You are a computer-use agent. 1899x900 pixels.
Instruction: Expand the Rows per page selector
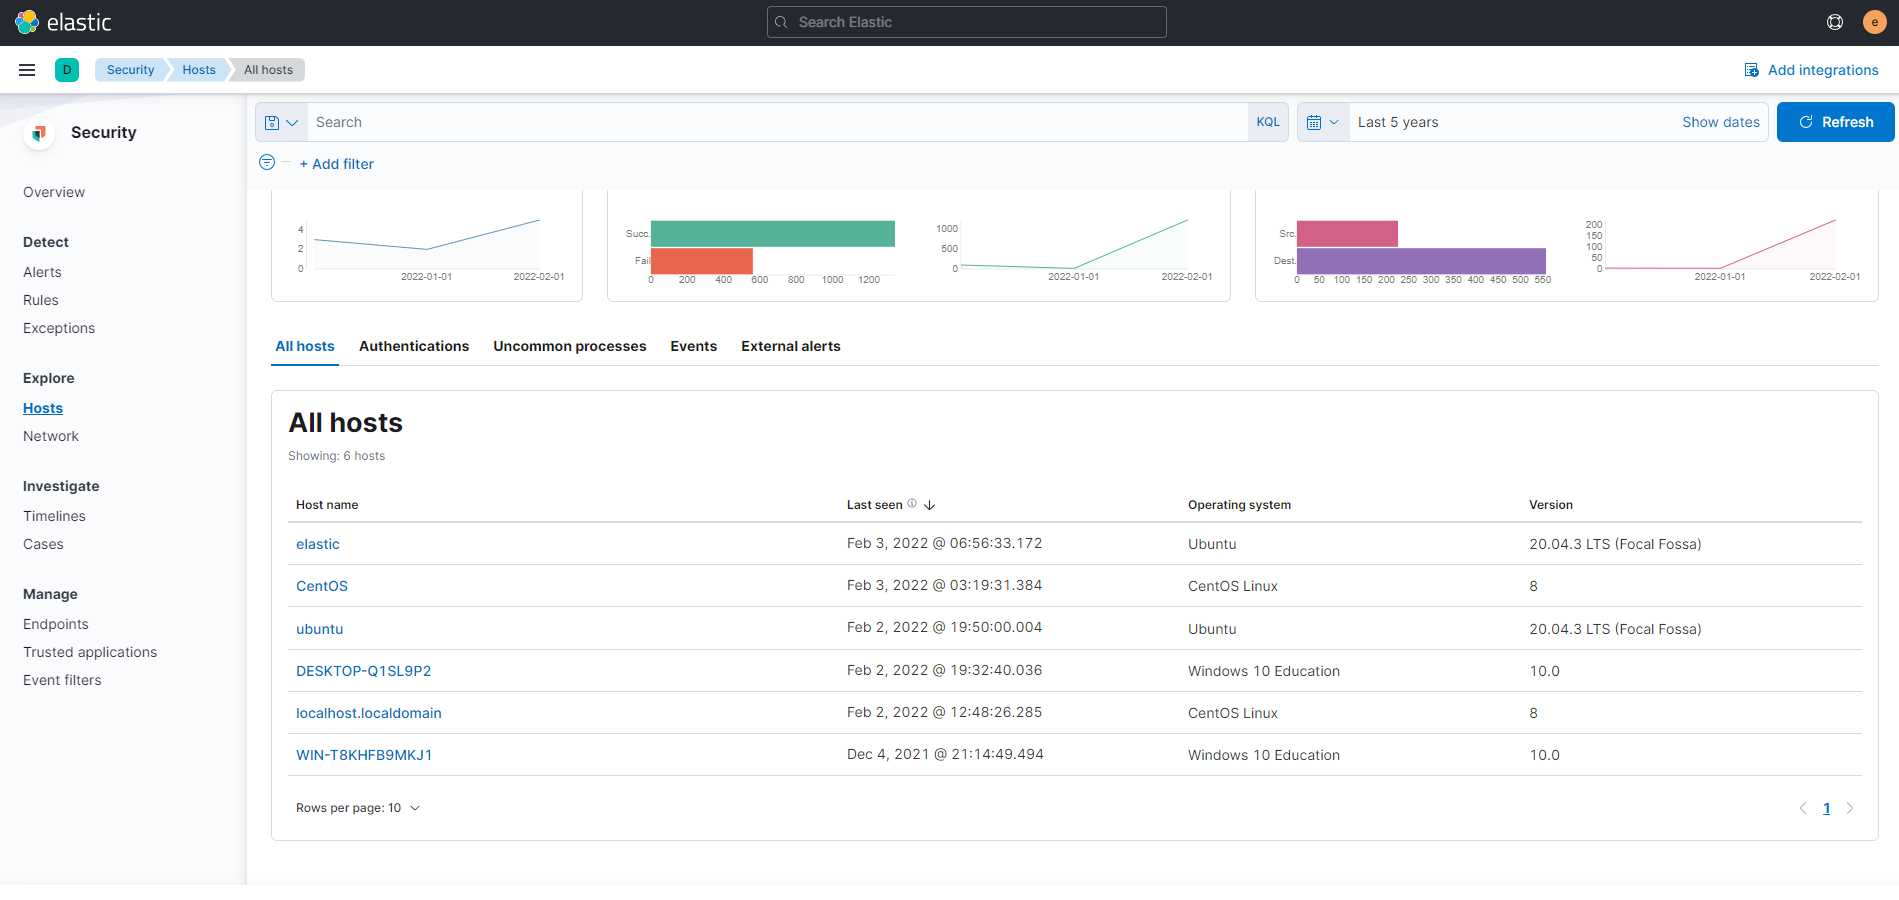coord(358,808)
